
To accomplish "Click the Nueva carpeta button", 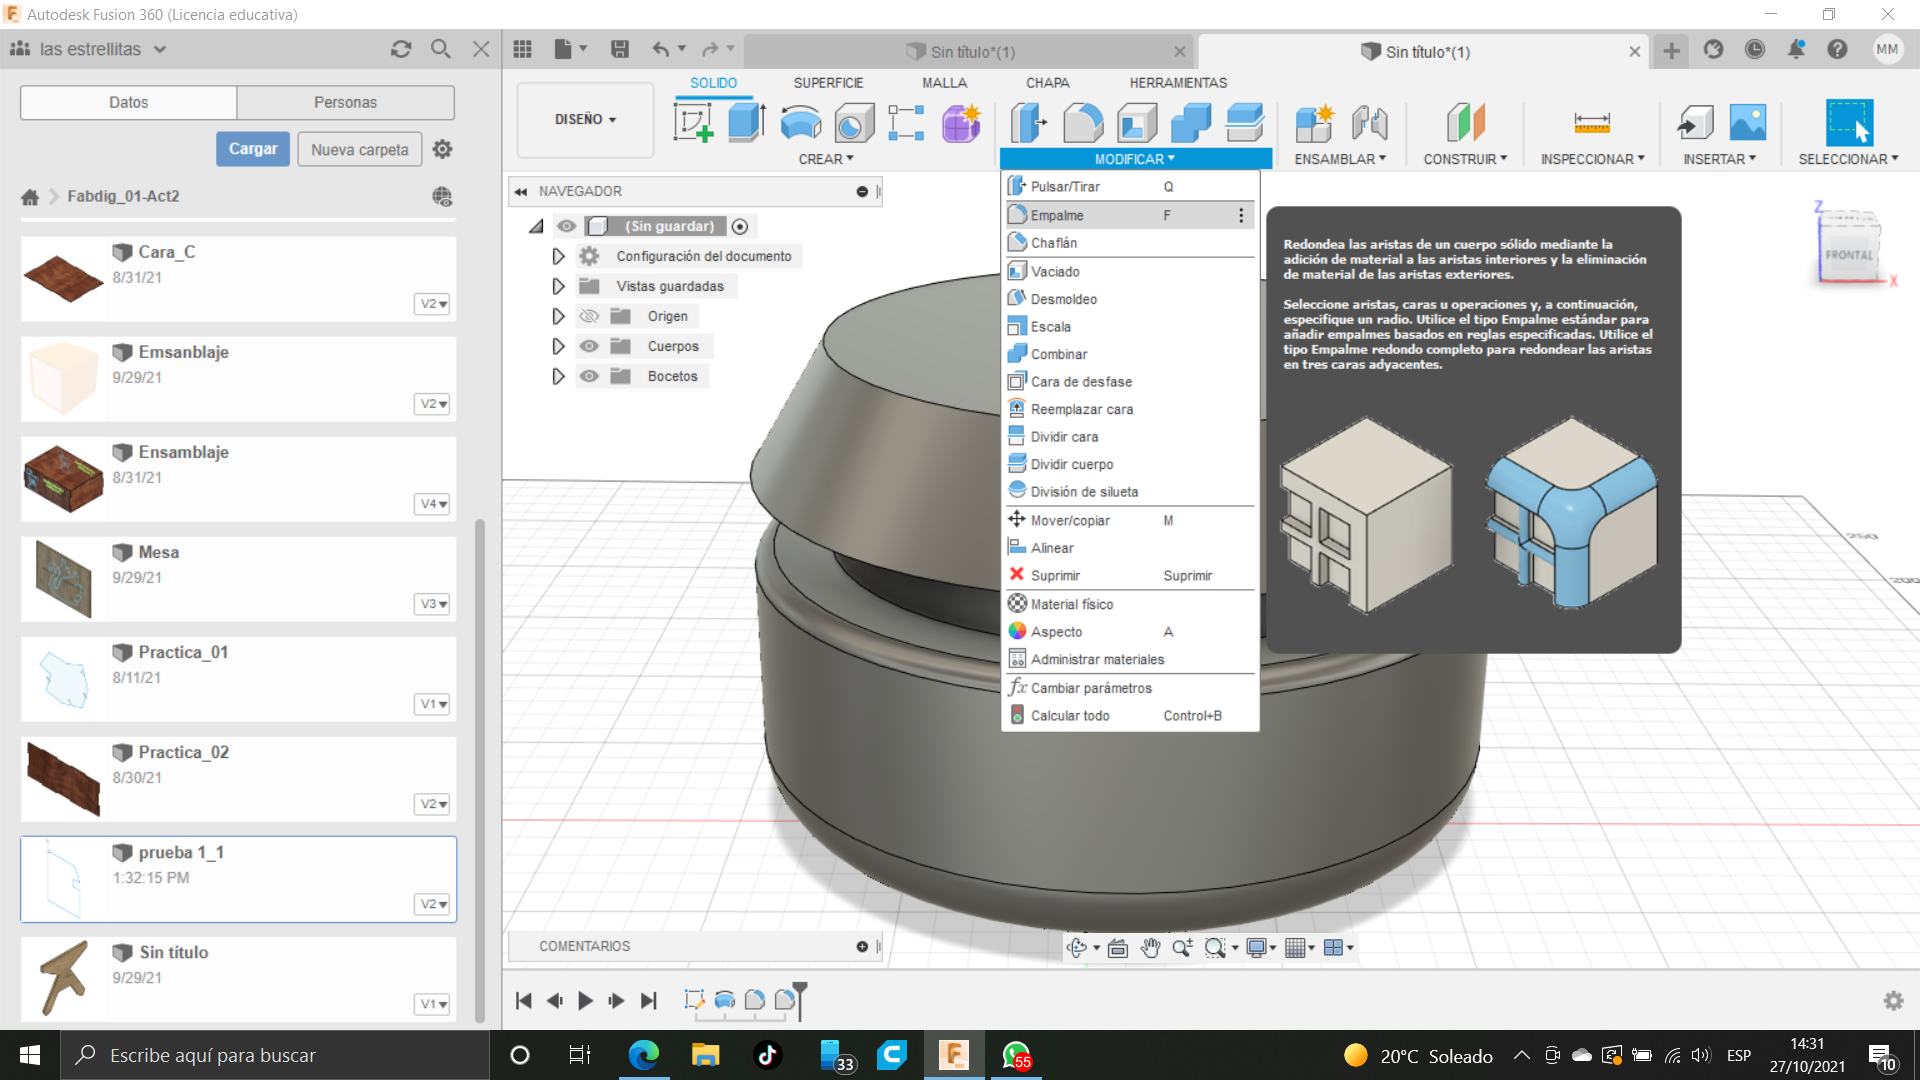I will (359, 149).
